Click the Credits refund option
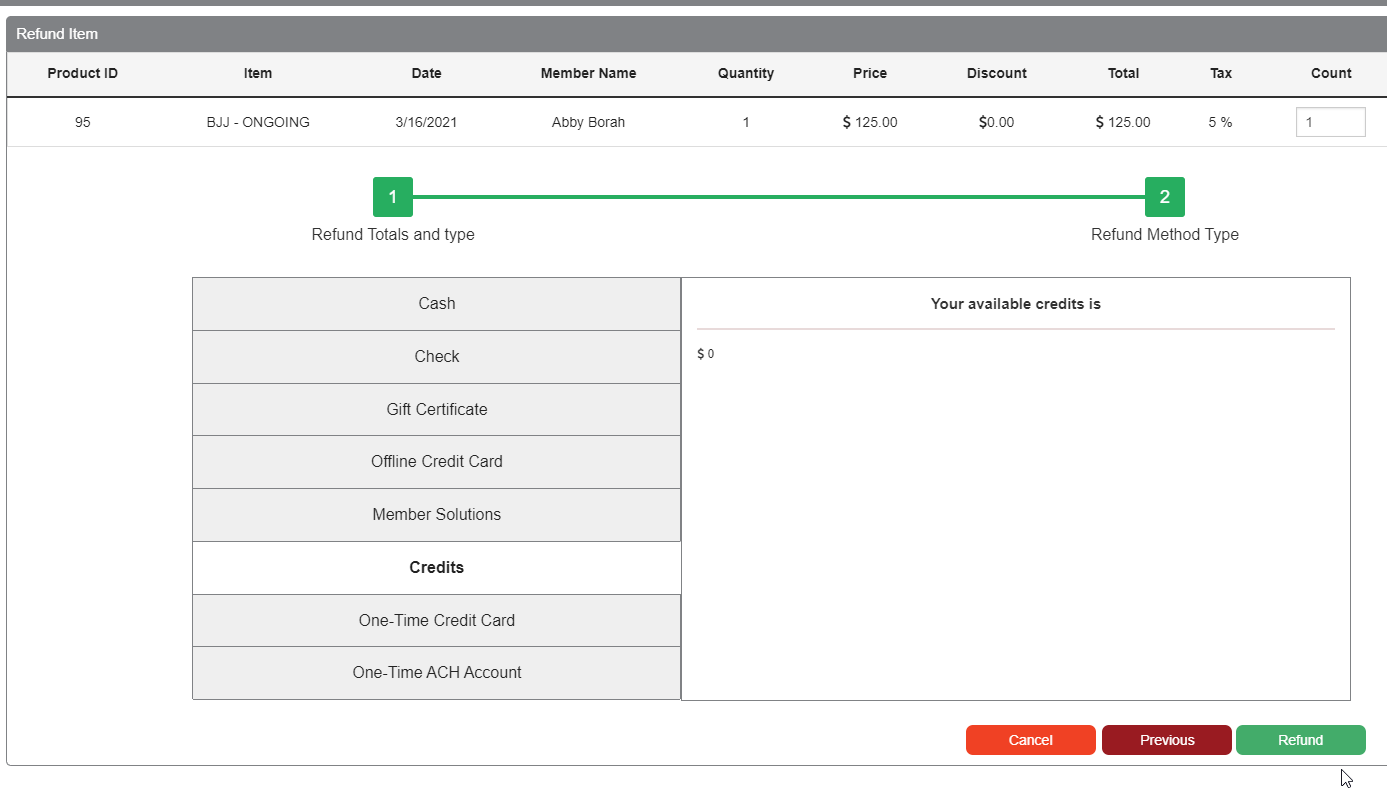This screenshot has height=804, width=1387. coord(436,568)
